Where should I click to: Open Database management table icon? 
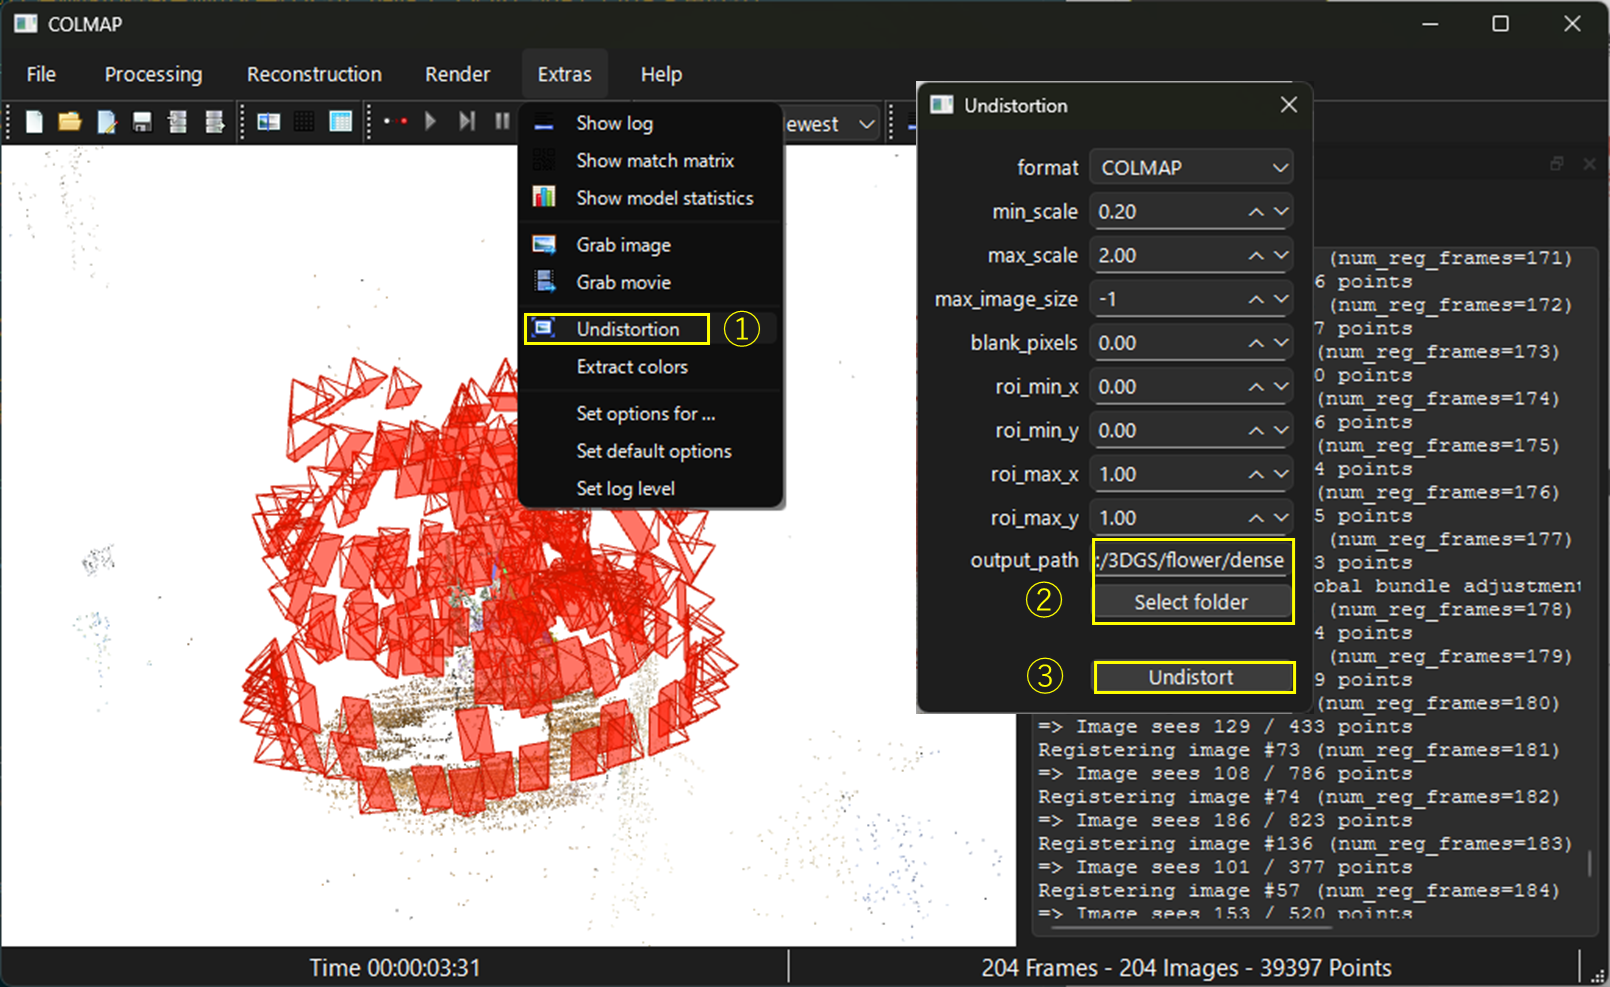[x=341, y=122]
